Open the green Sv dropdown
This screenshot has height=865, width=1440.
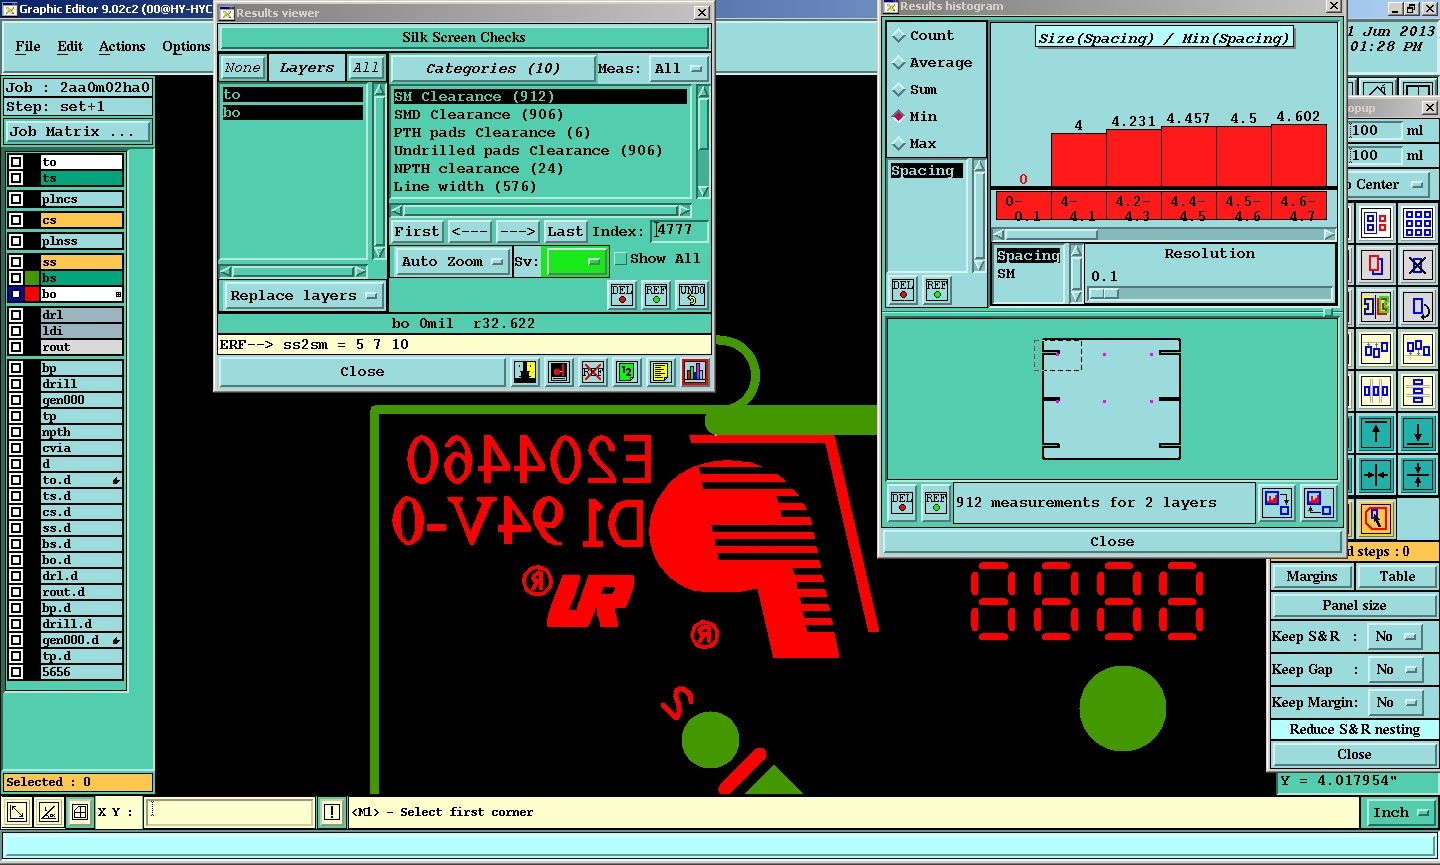click(576, 262)
